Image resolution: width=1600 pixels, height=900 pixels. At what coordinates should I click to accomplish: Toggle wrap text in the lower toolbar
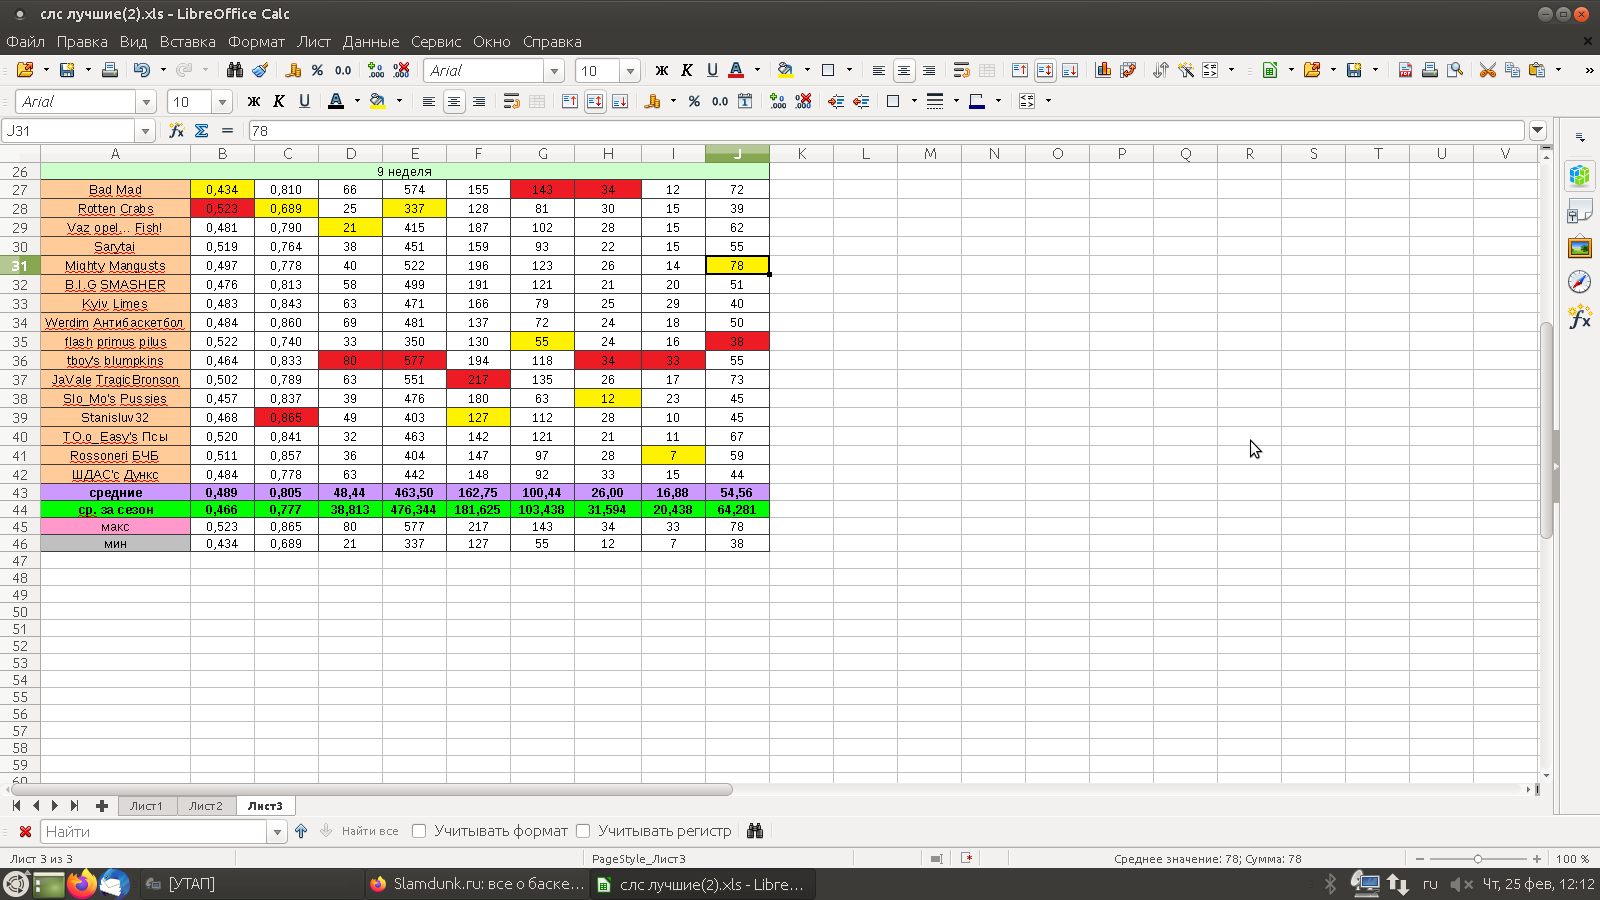coord(511,101)
